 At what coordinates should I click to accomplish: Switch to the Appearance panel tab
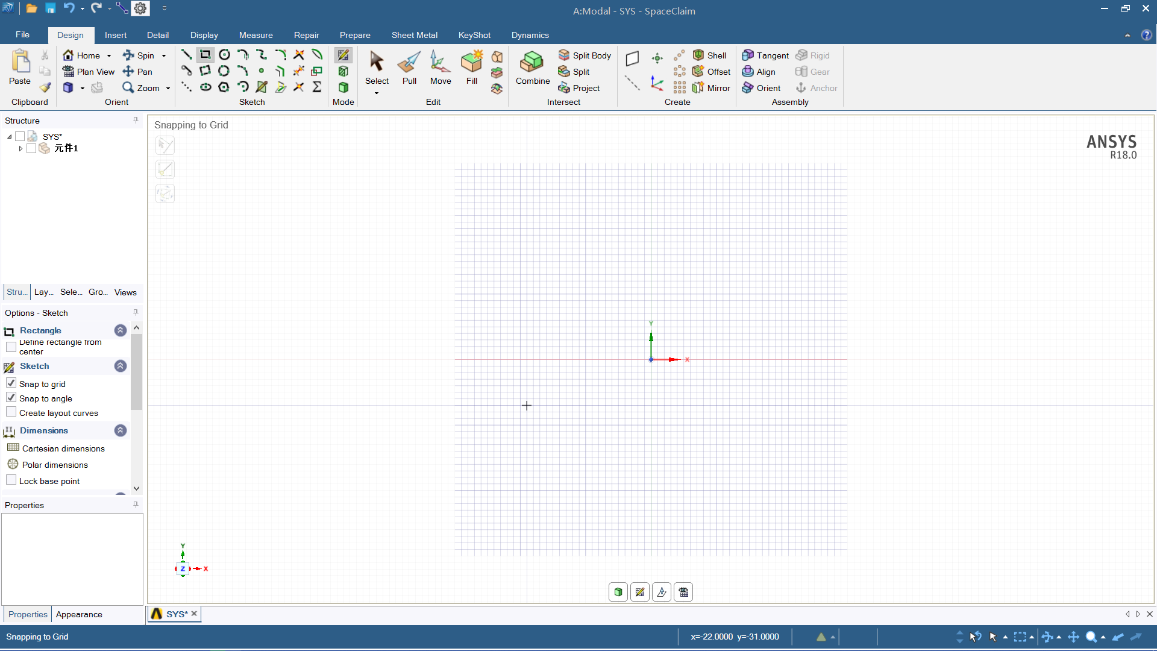tap(79, 614)
